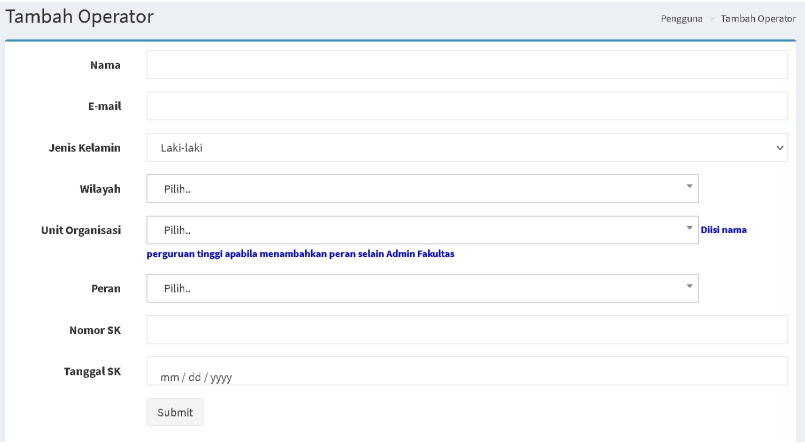Click the Tambah Operator breadcrumb
The width and height of the screenshot is (805, 445).
[x=758, y=18]
